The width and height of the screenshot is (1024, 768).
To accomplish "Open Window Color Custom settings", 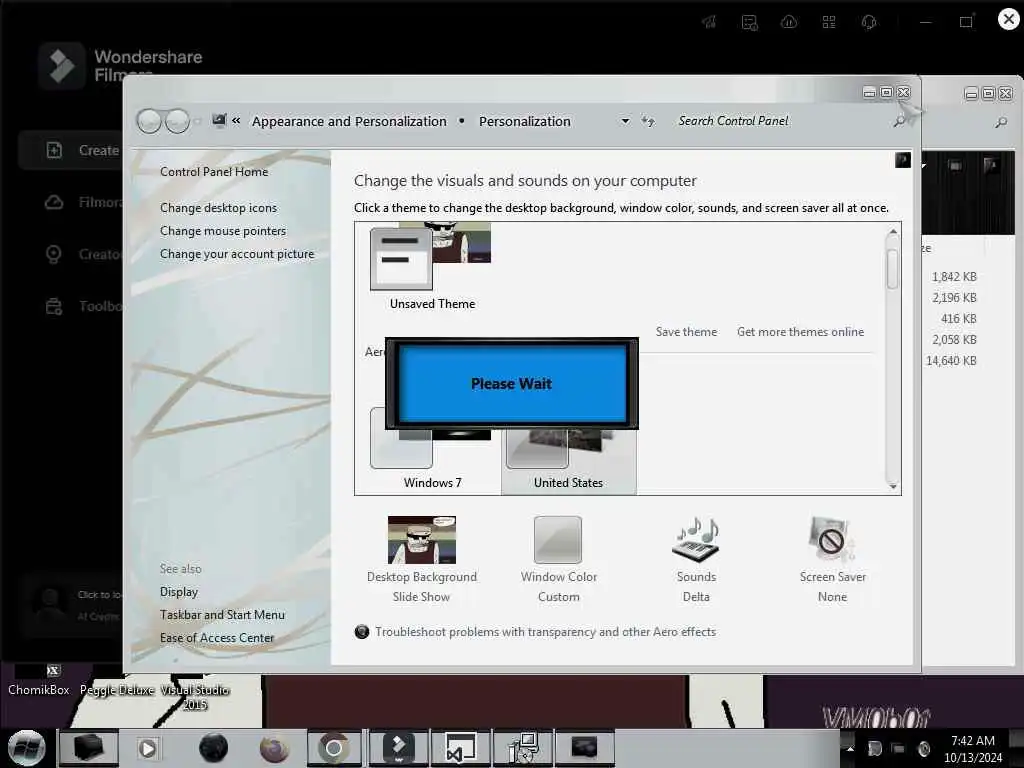I will [558, 560].
